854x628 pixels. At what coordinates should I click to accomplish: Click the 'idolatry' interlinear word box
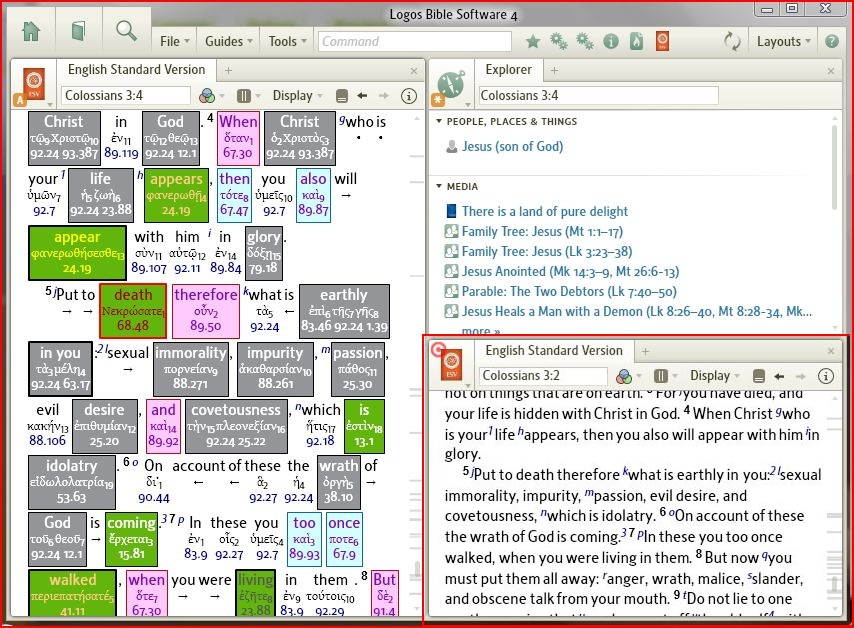pyautogui.click(x=71, y=483)
